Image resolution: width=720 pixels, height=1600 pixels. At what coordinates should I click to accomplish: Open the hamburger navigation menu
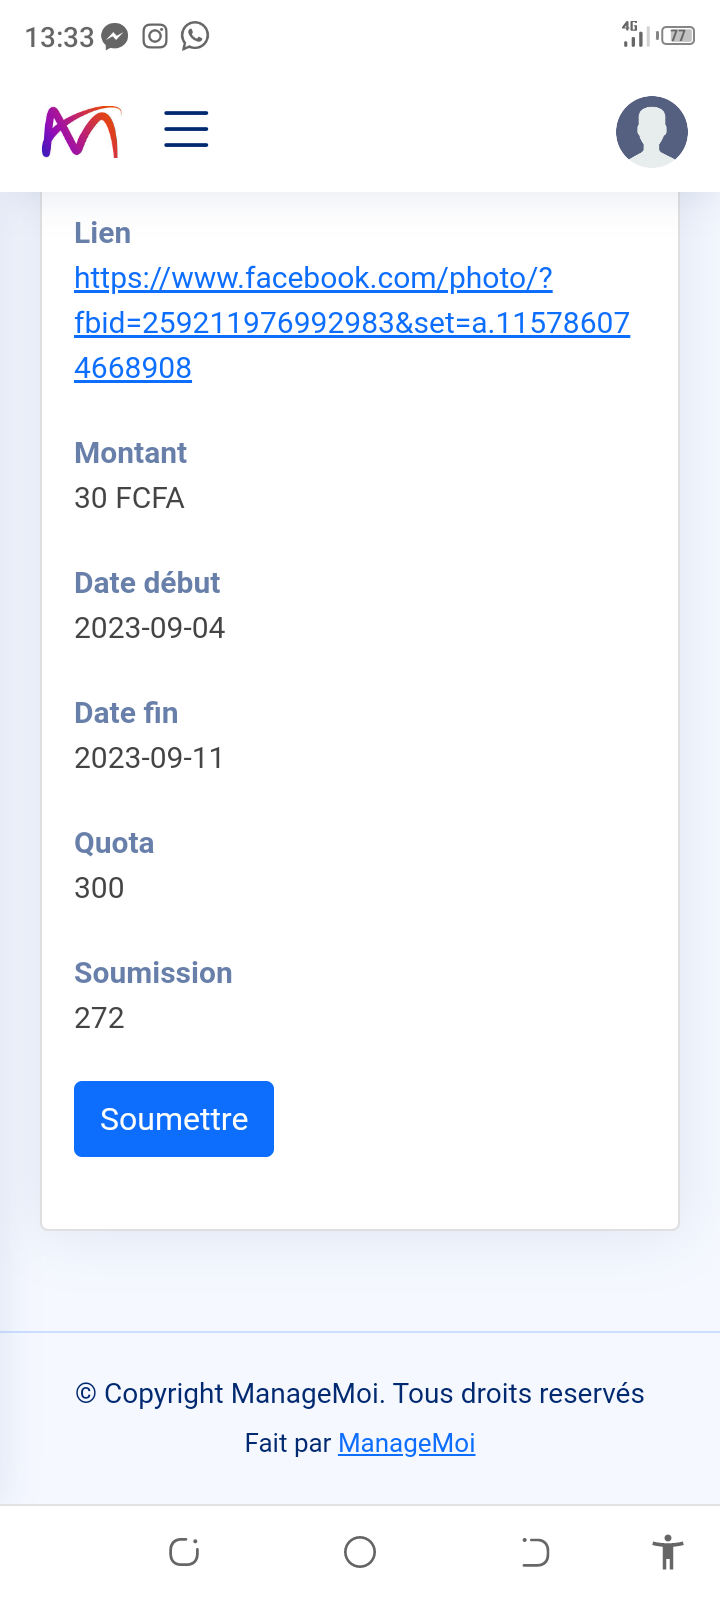(x=186, y=130)
